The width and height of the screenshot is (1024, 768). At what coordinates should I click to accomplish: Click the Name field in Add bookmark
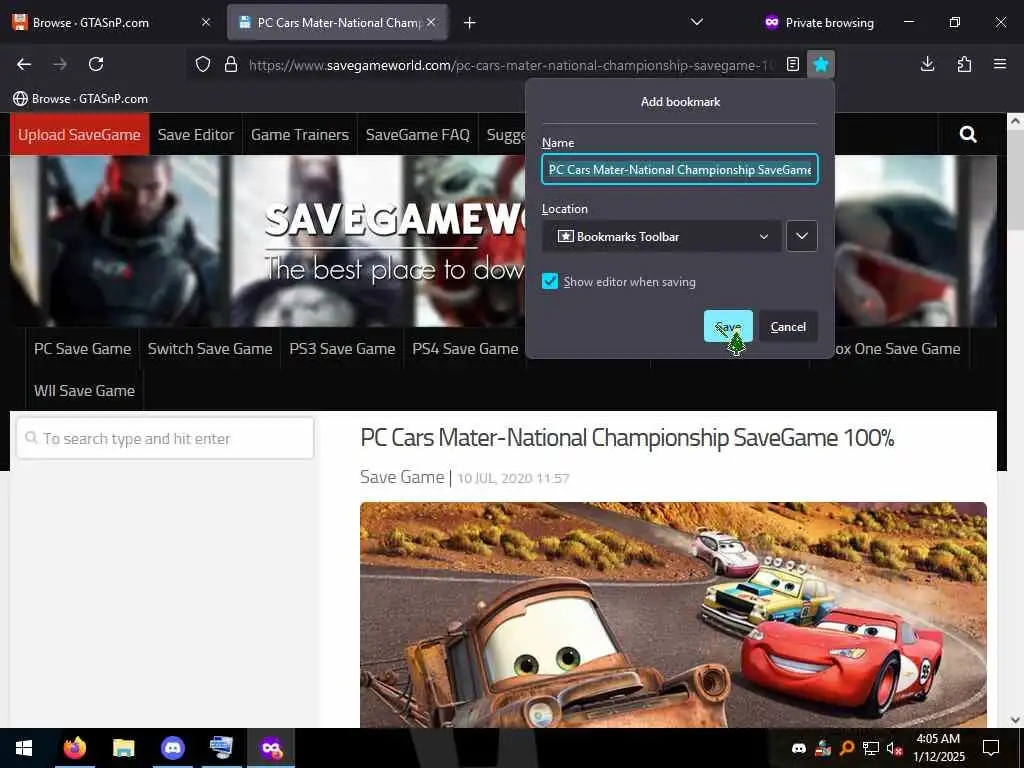click(x=680, y=169)
